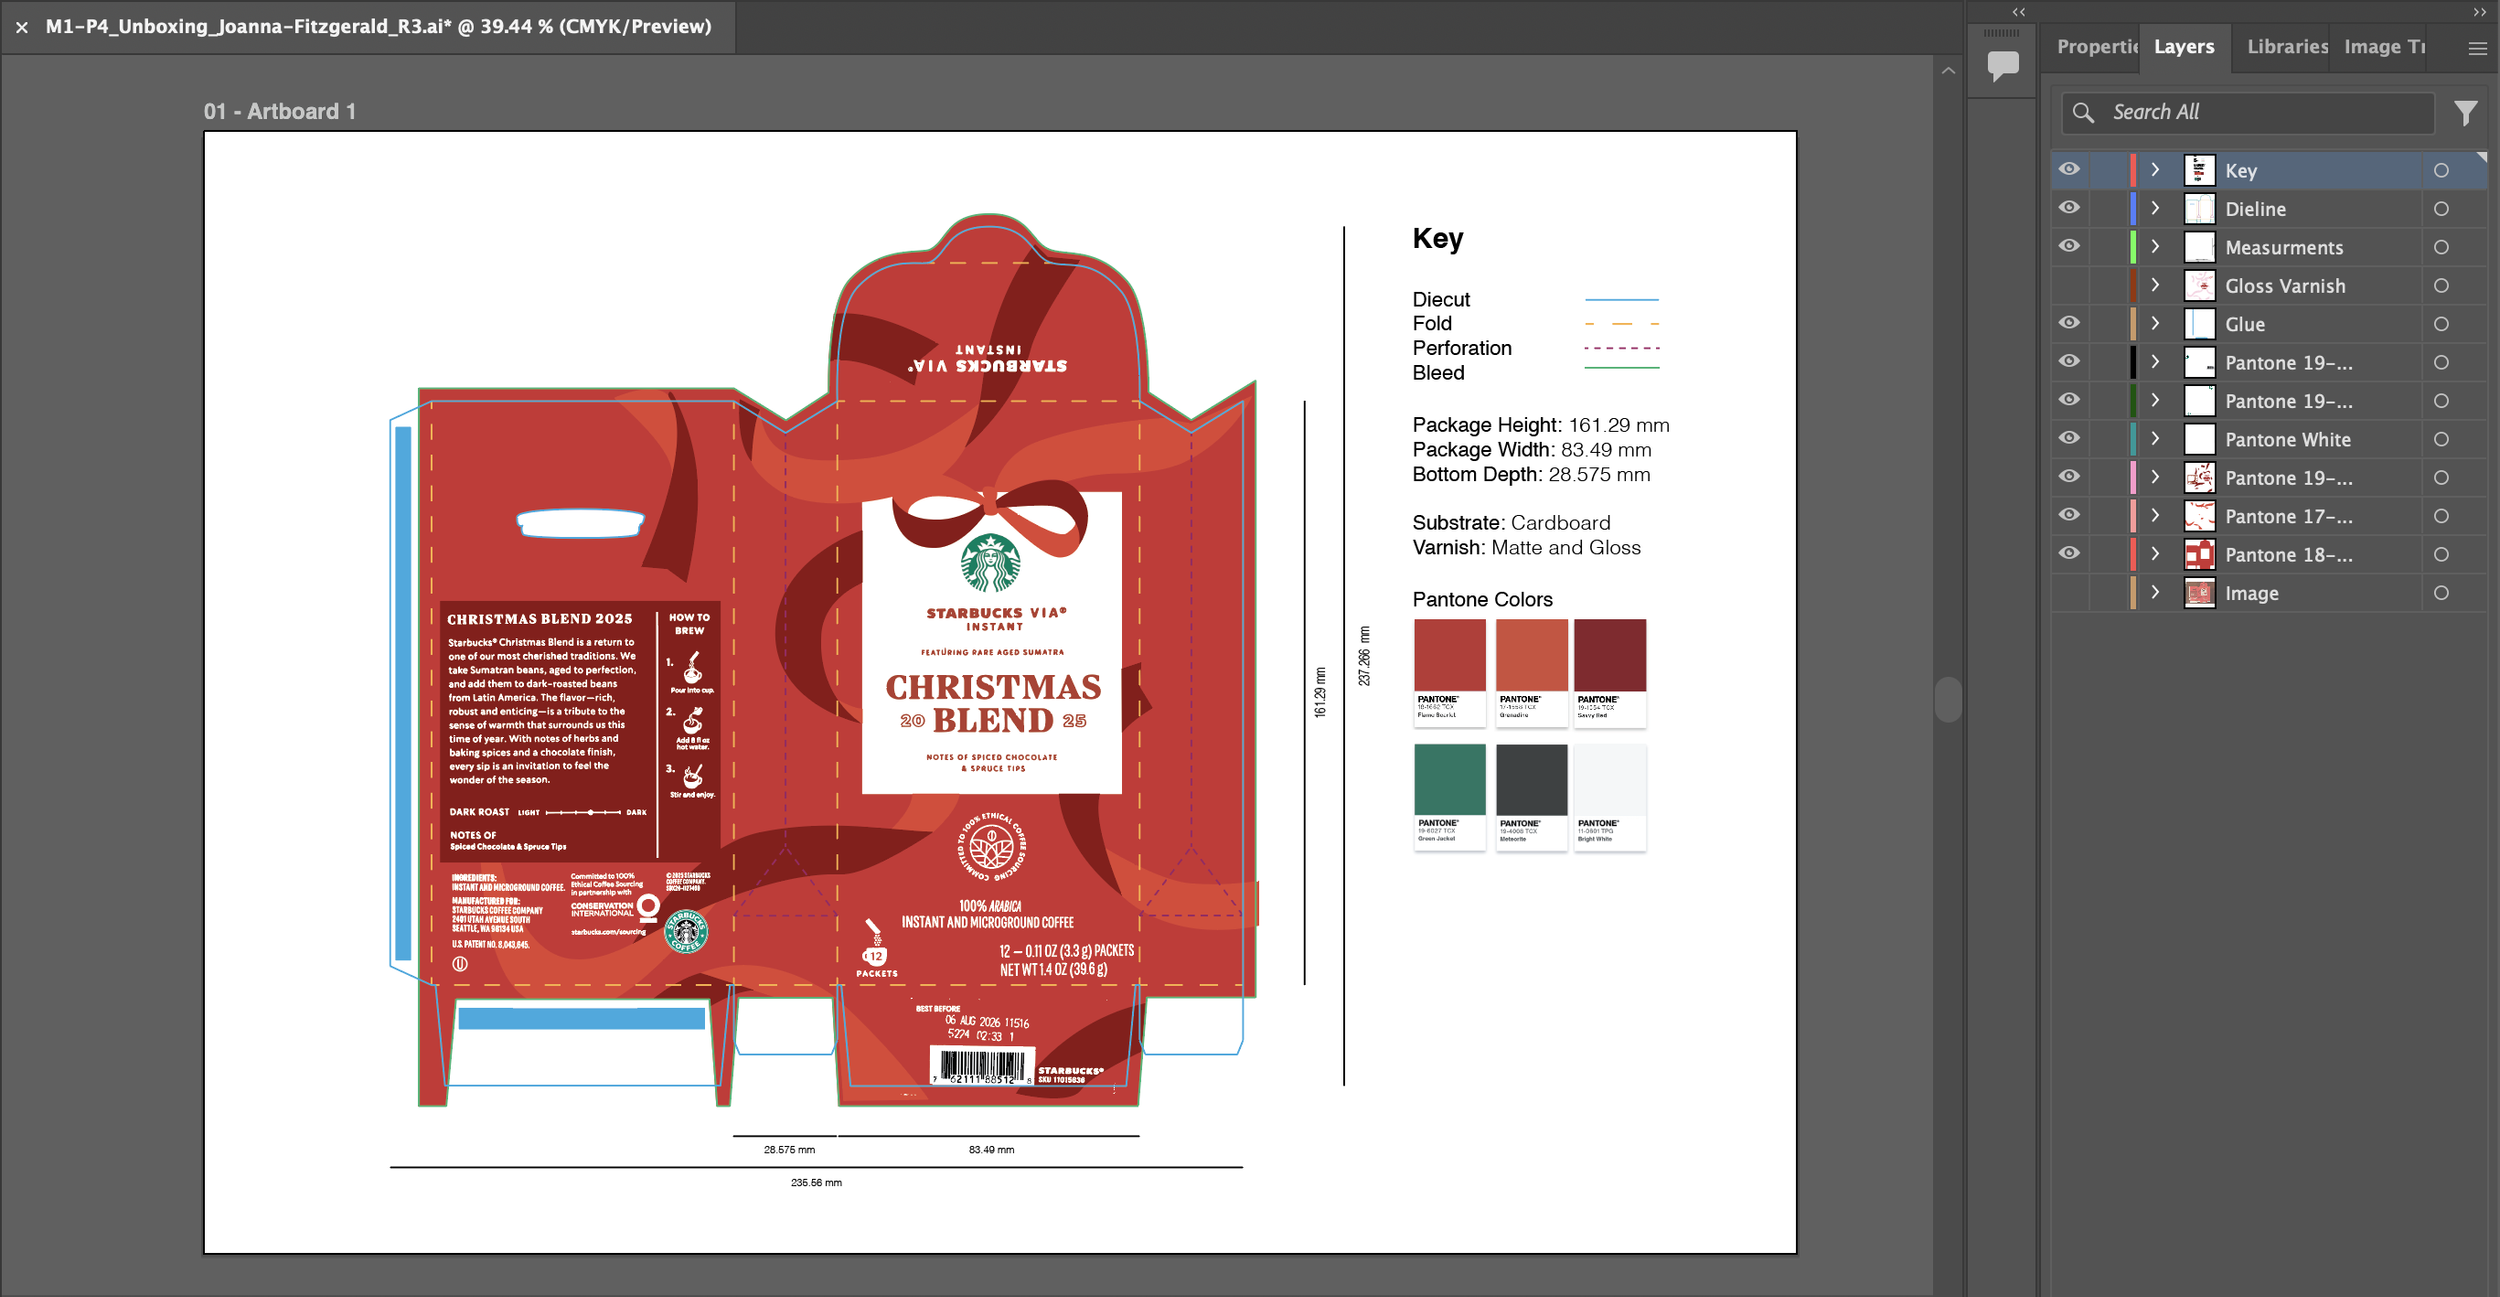Expand the Pantone White layer
Viewport: 2500px width, 1297px height.
(x=2156, y=440)
